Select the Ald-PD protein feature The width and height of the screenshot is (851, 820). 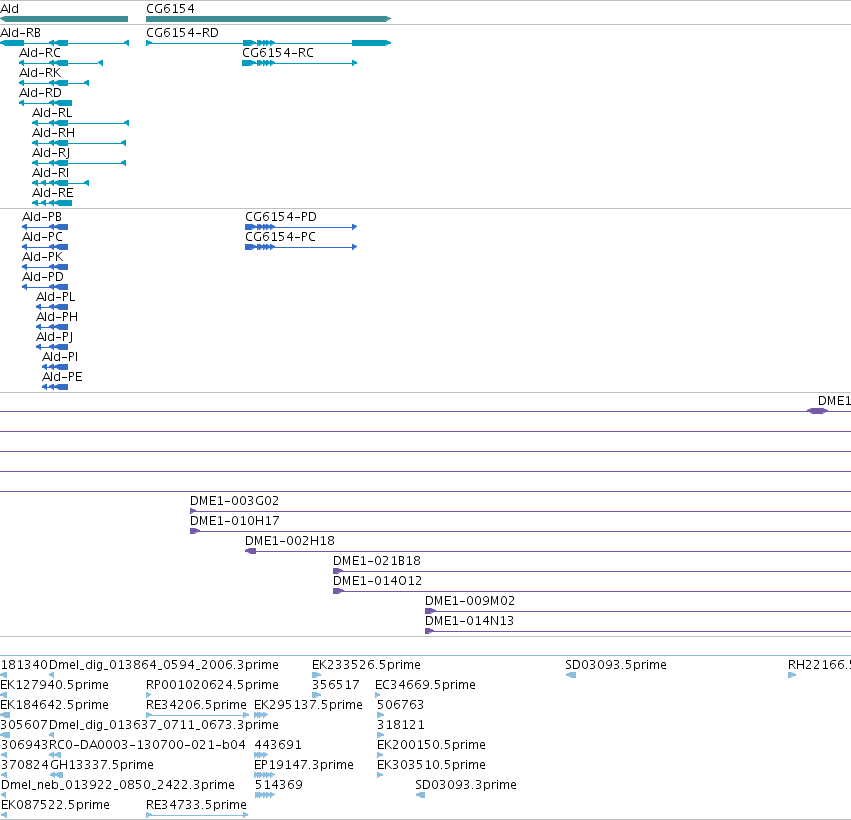pos(45,287)
